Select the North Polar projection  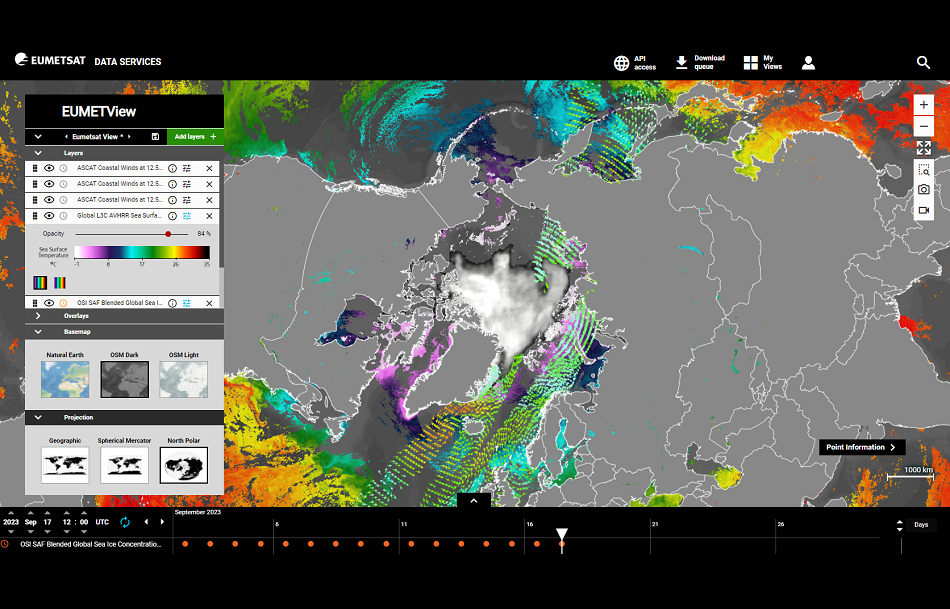pyautogui.click(x=184, y=465)
